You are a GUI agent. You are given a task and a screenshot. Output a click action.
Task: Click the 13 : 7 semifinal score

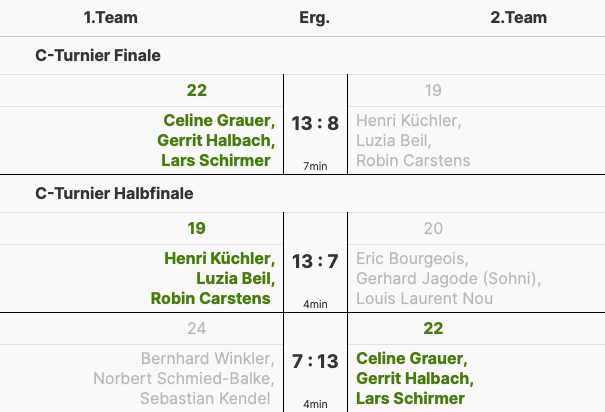point(315,262)
